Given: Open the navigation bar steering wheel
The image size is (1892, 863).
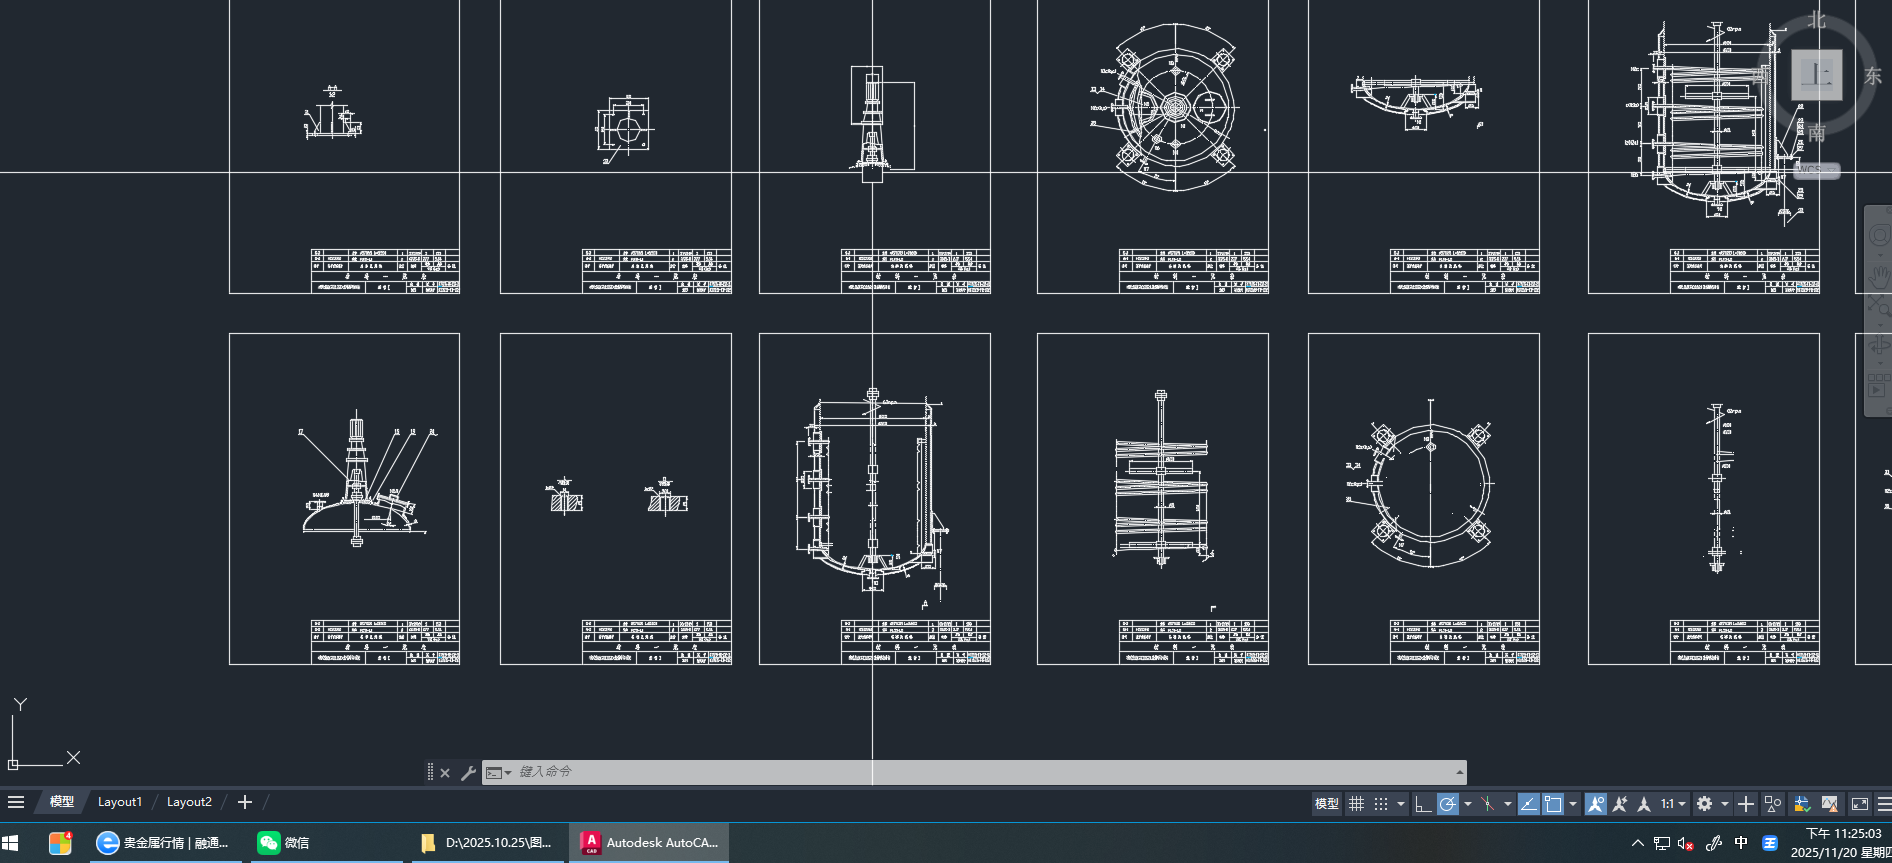Looking at the screenshot, I should tap(1879, 236).
